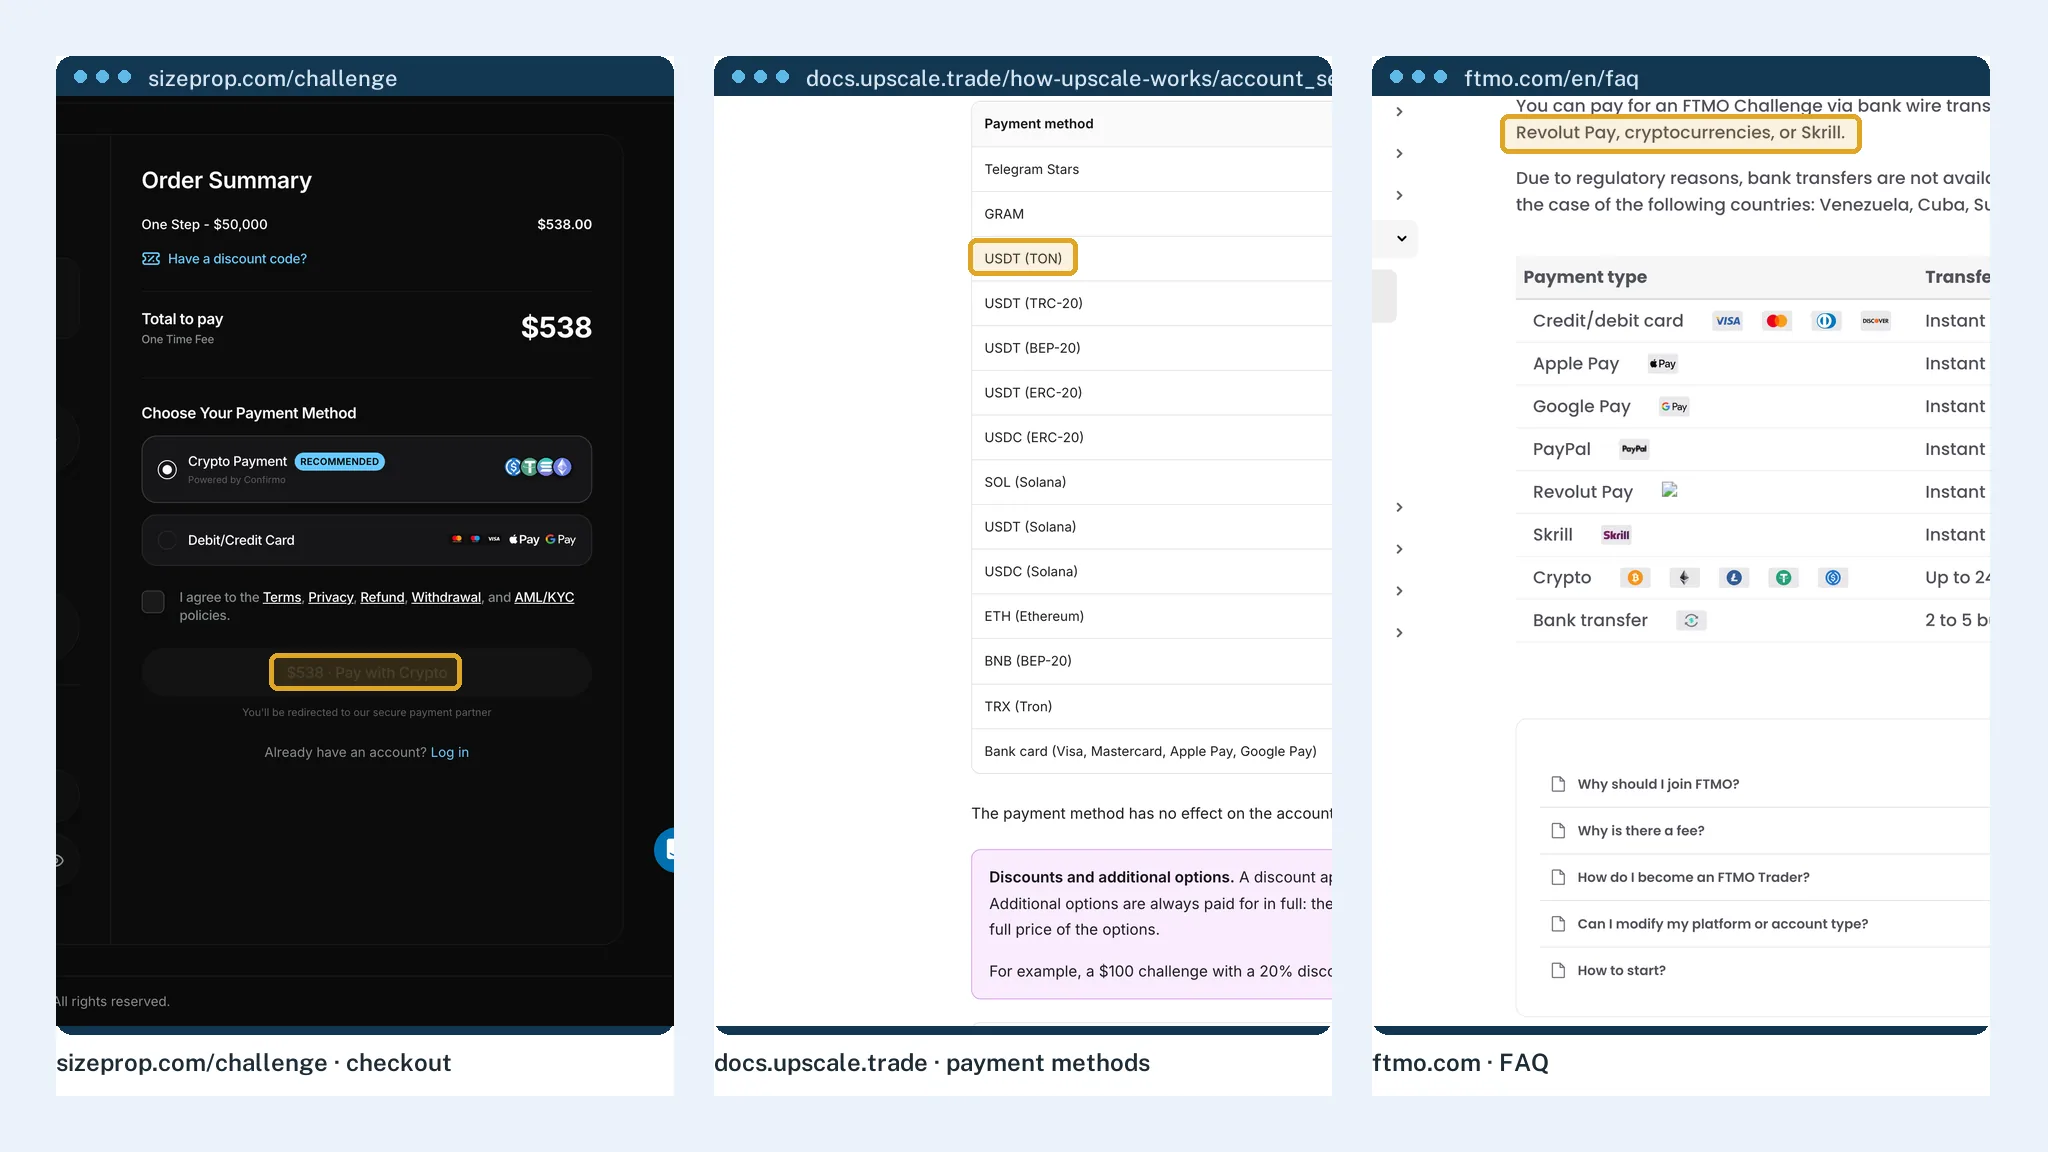The width and height of the screenshot is (2048, 1152).
Task: Click the Diners Club logo in FTMO table
Action: [x=1826, y=321]
